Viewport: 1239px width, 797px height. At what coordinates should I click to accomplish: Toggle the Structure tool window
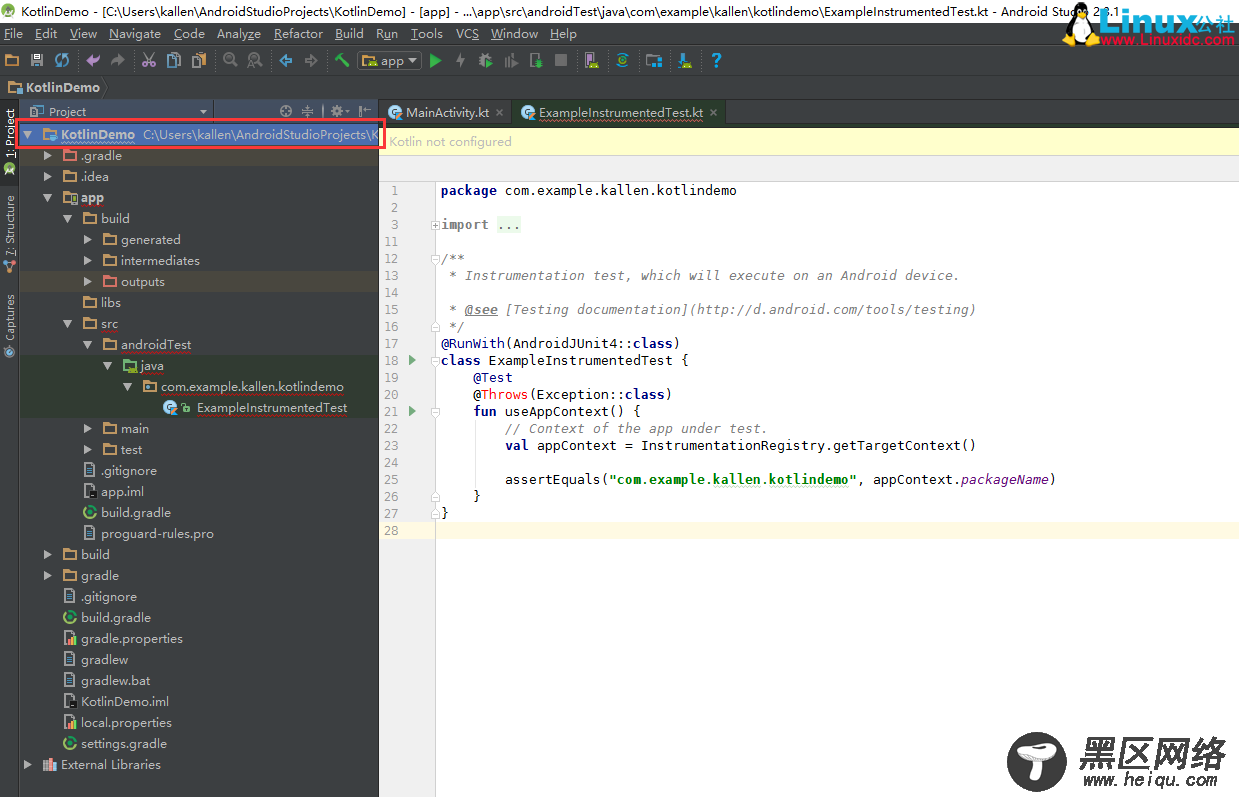[x=10, y=232]
